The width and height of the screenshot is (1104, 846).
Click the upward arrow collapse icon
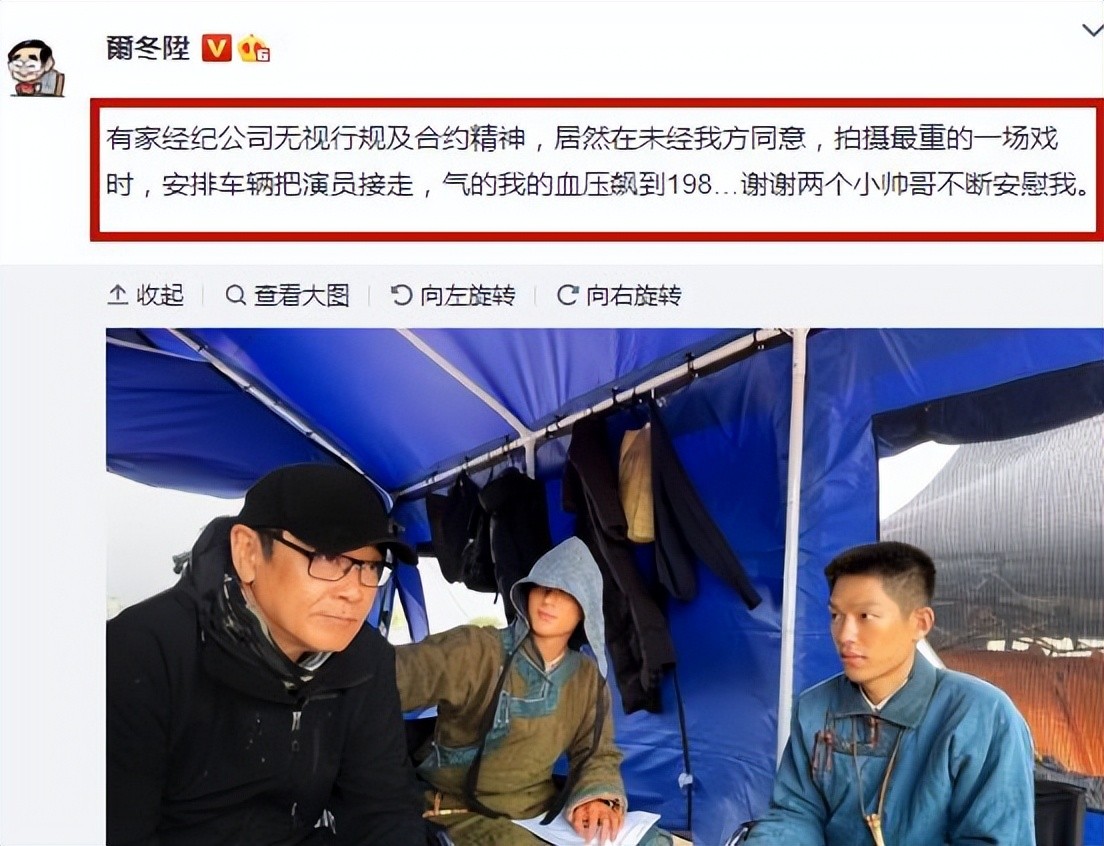click(117, 295)
